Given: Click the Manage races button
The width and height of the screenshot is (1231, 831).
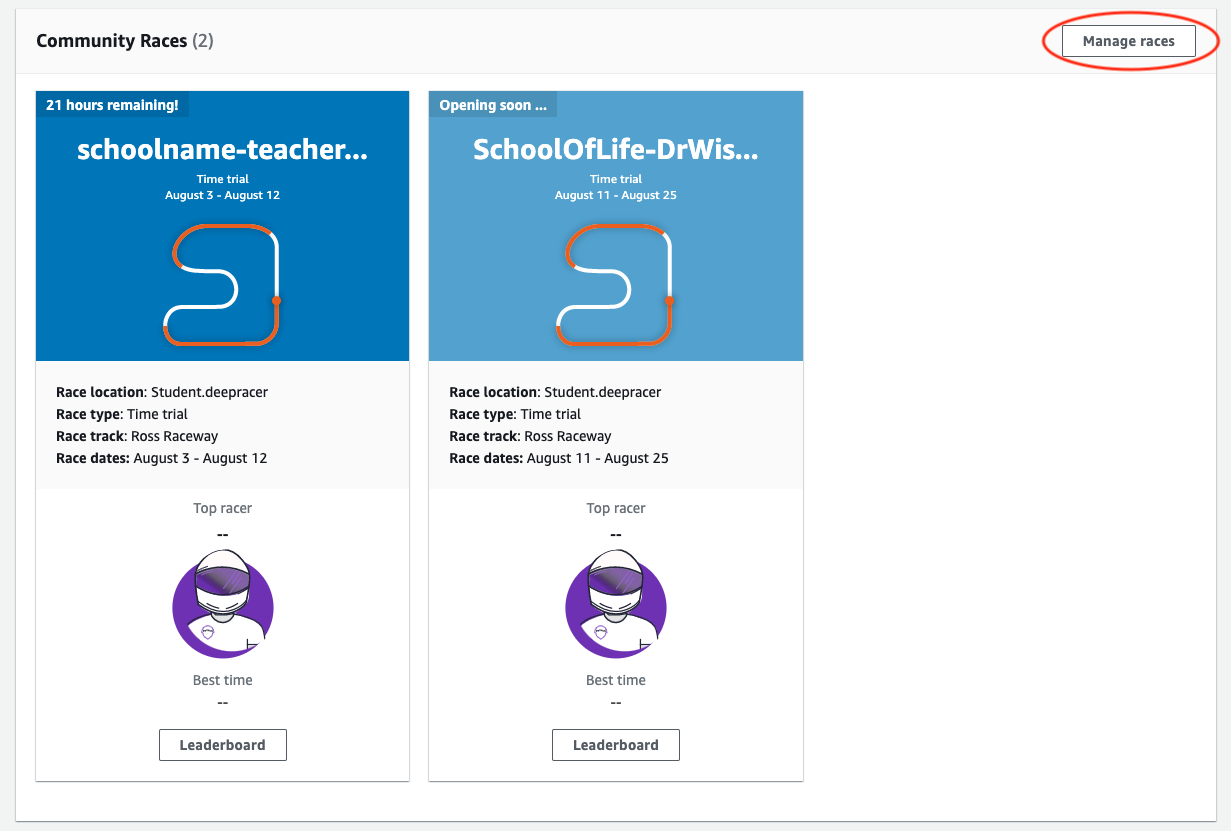Looking at the screenshot, I should tap(1130, 41).
